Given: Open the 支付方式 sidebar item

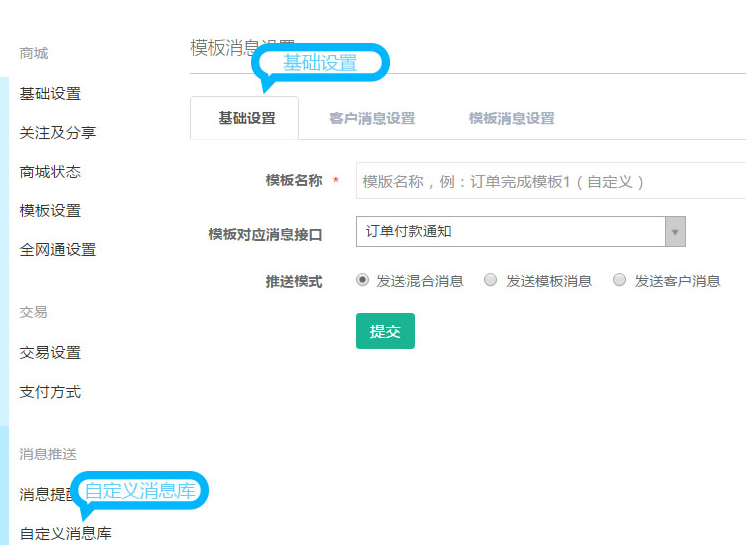Looking at the screenshot, I should pyautogui.click(x=50, y=392).
